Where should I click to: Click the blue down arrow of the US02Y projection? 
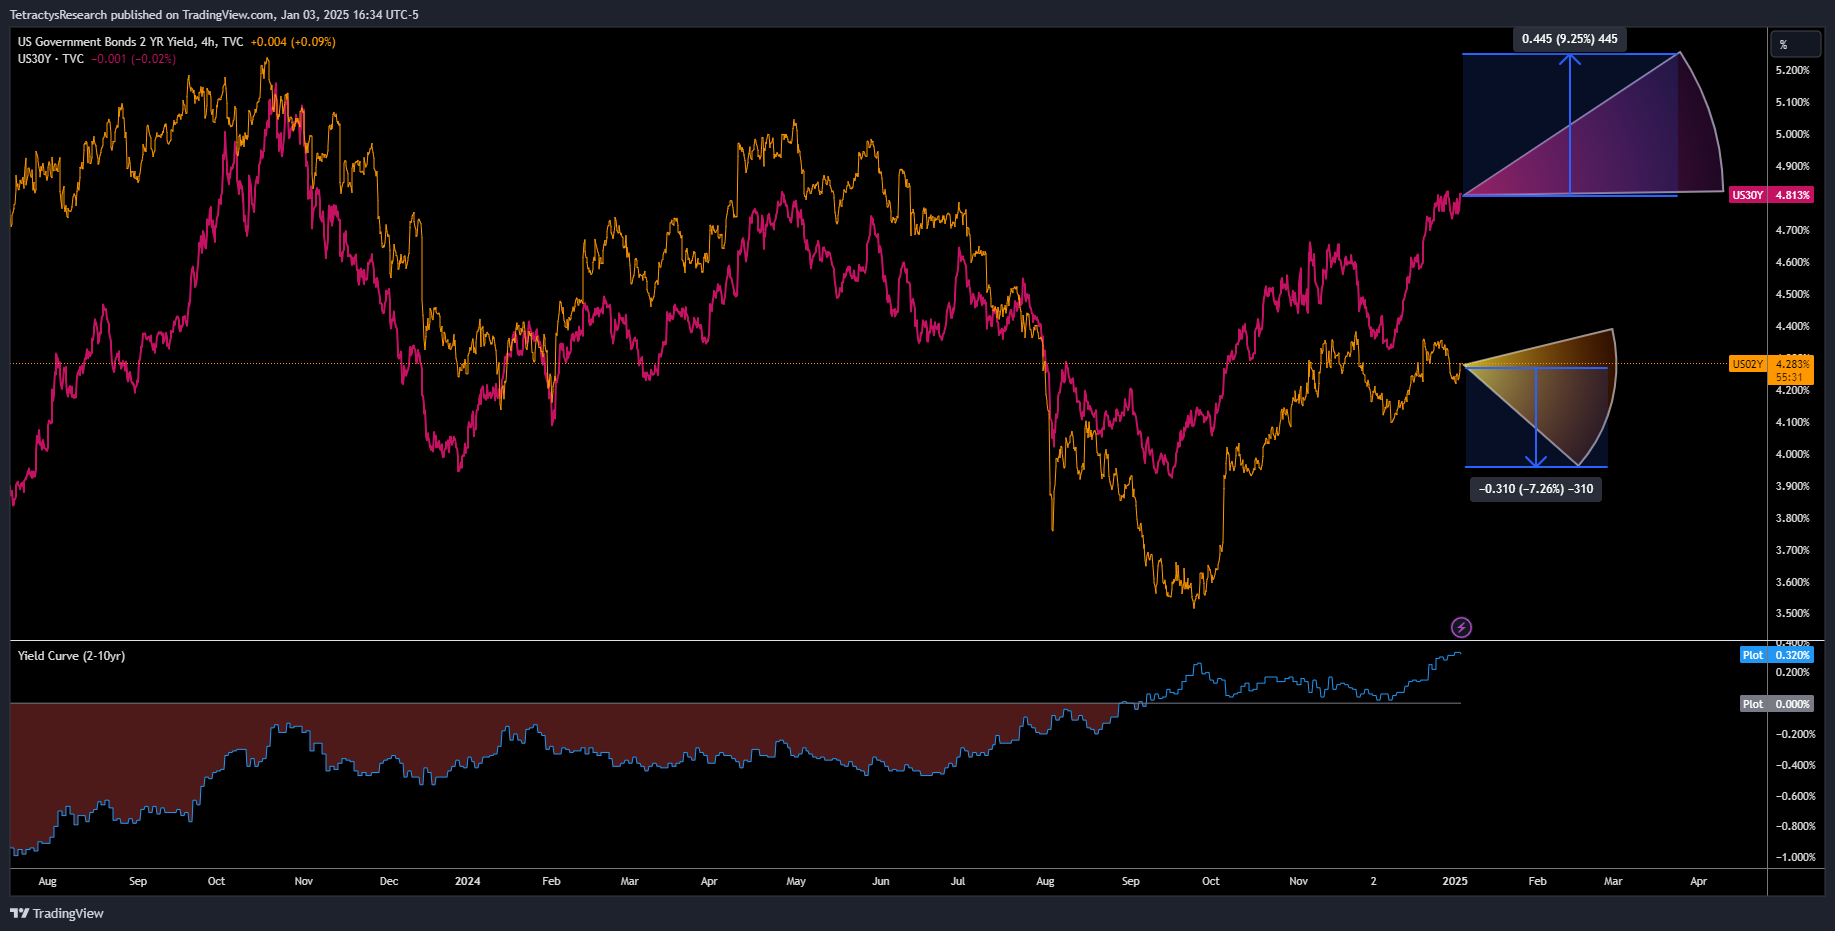(x=1536, y=417)
